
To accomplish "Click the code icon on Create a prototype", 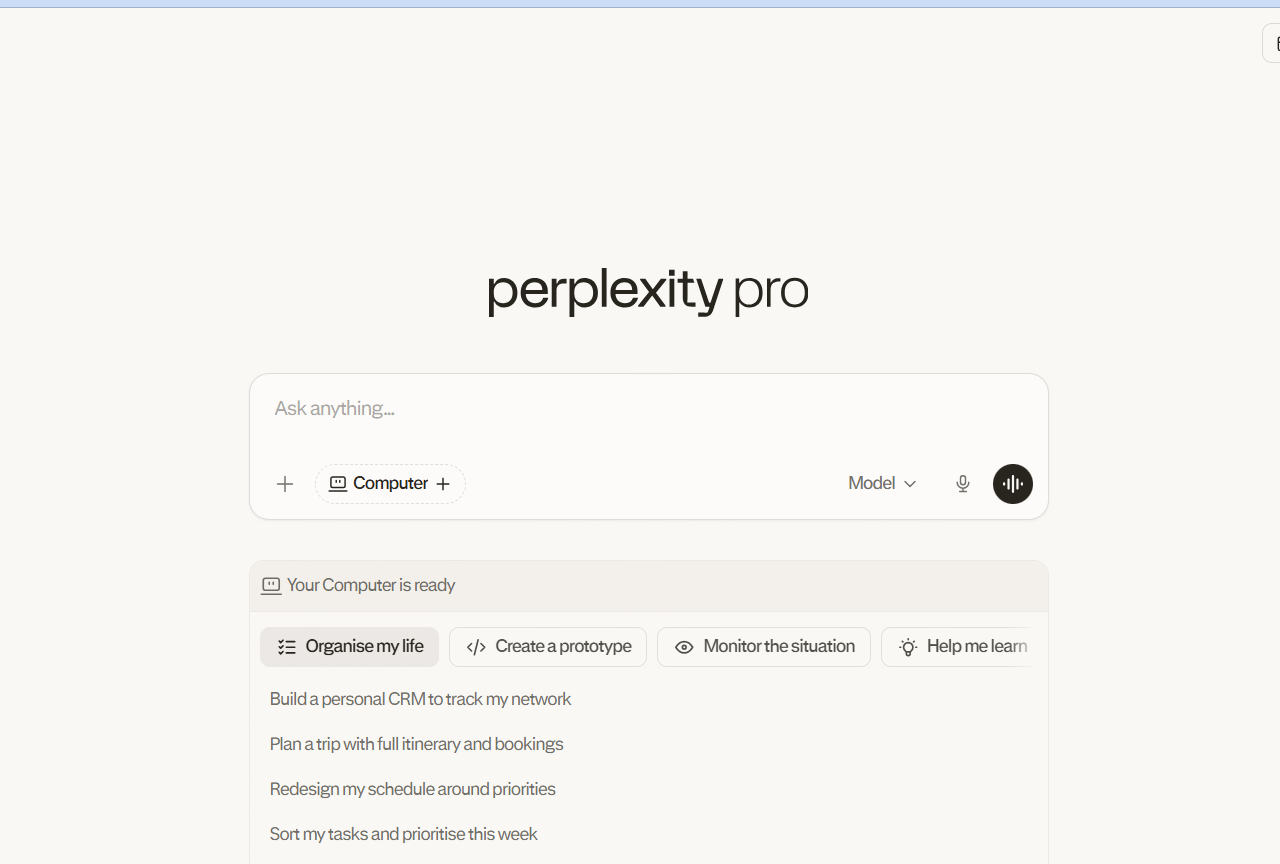I will pyautogui.click(x=475, y=646).
